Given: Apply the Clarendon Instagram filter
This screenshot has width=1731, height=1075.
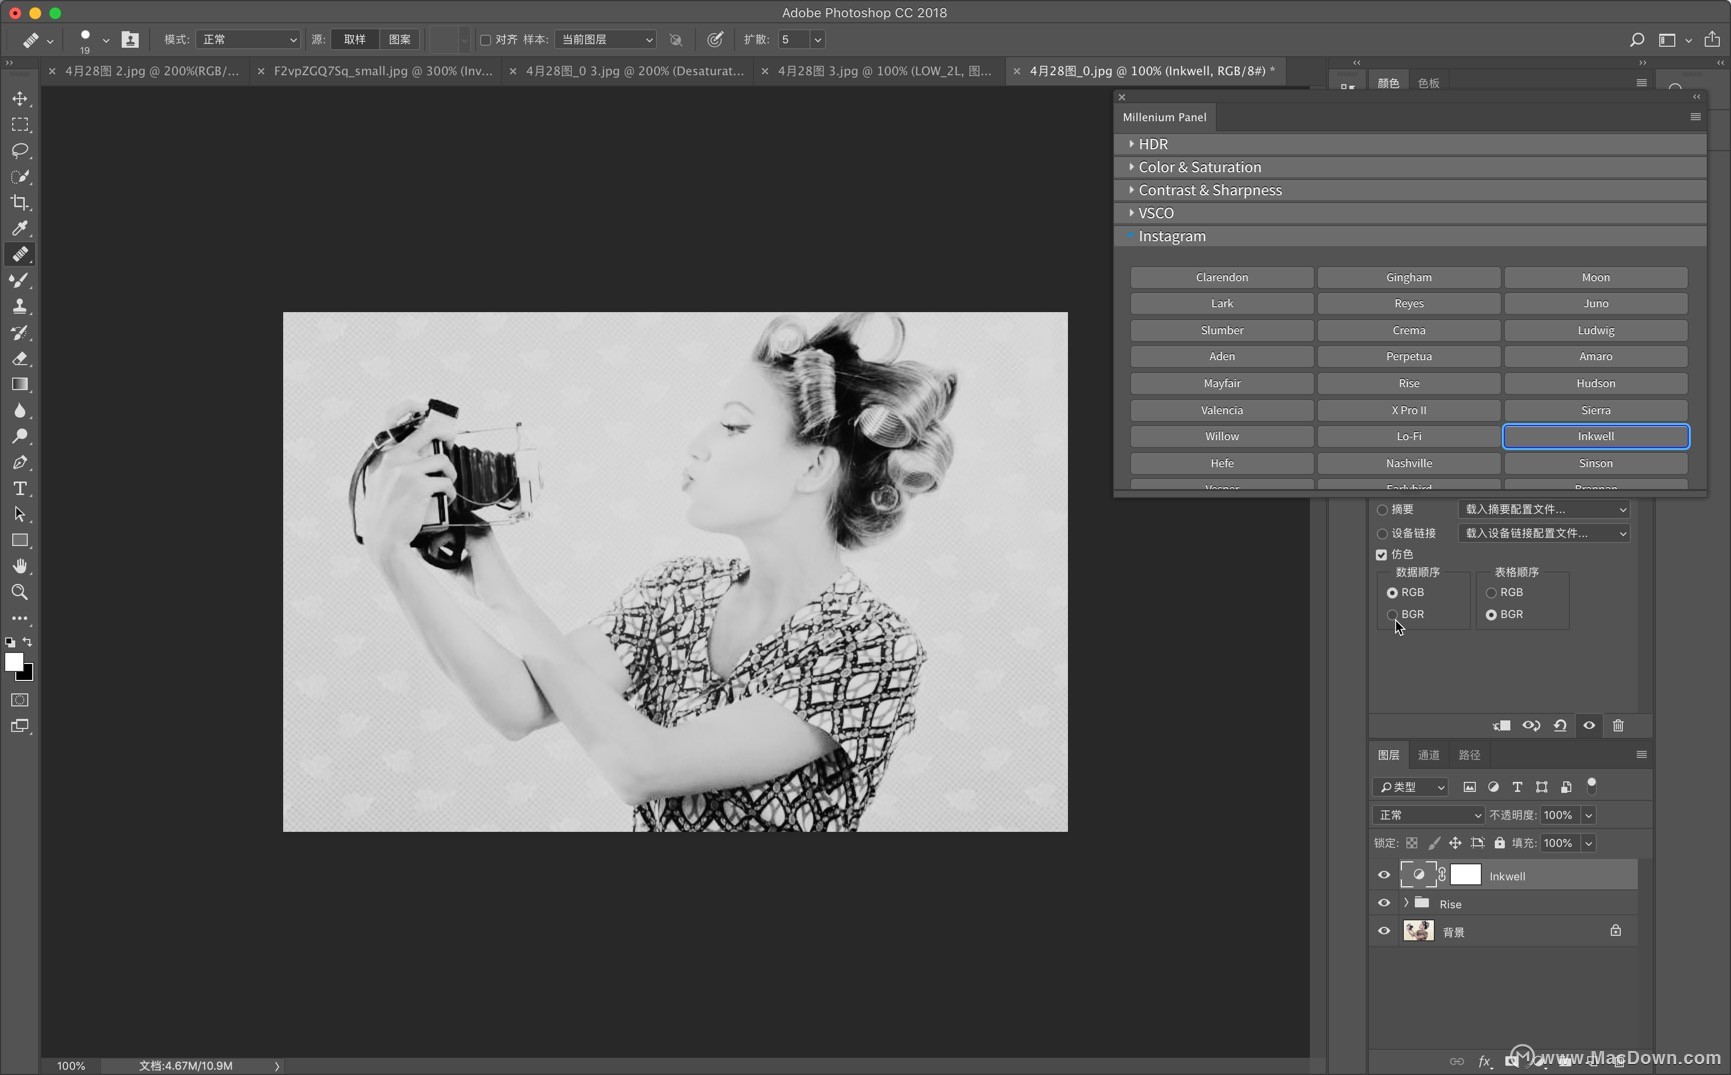Looking at the screenshot, I should coord(1221,277).
